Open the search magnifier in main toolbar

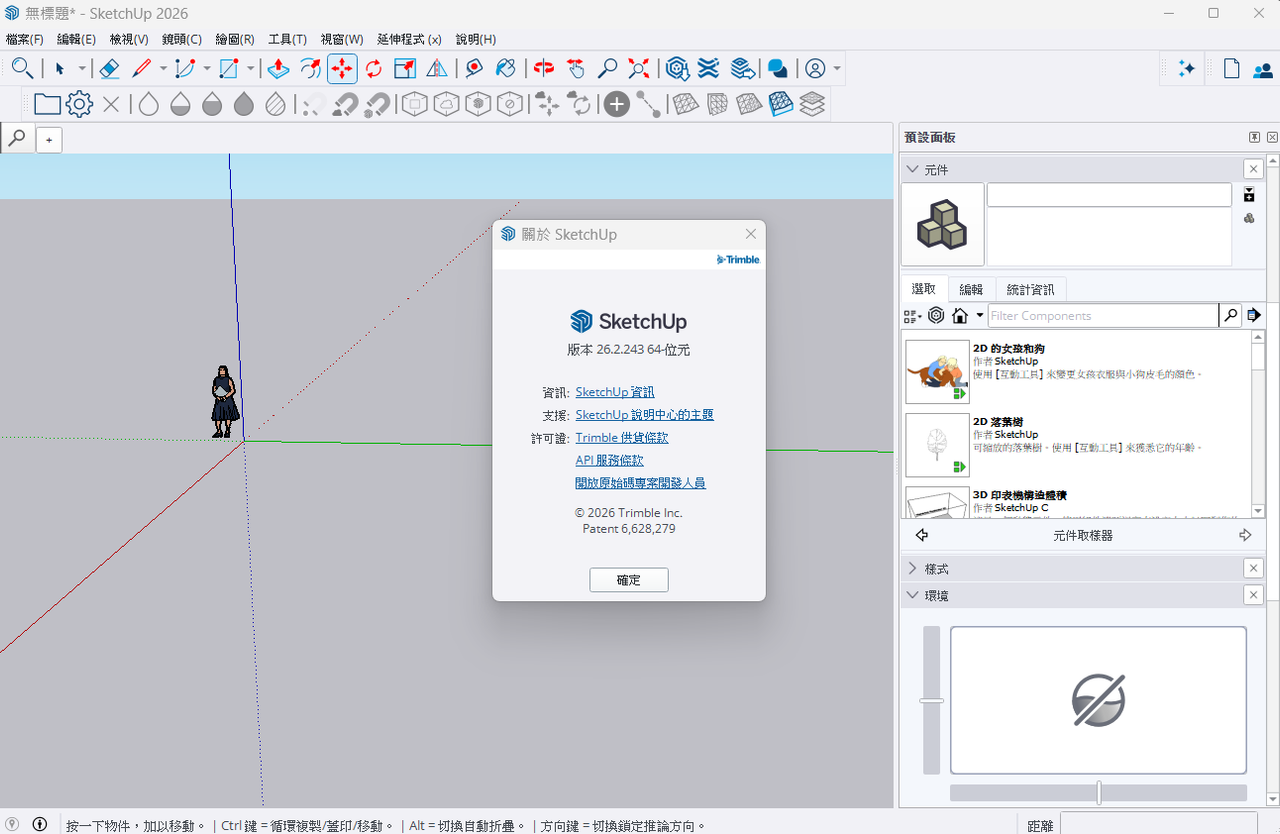(x=22, y=69)
